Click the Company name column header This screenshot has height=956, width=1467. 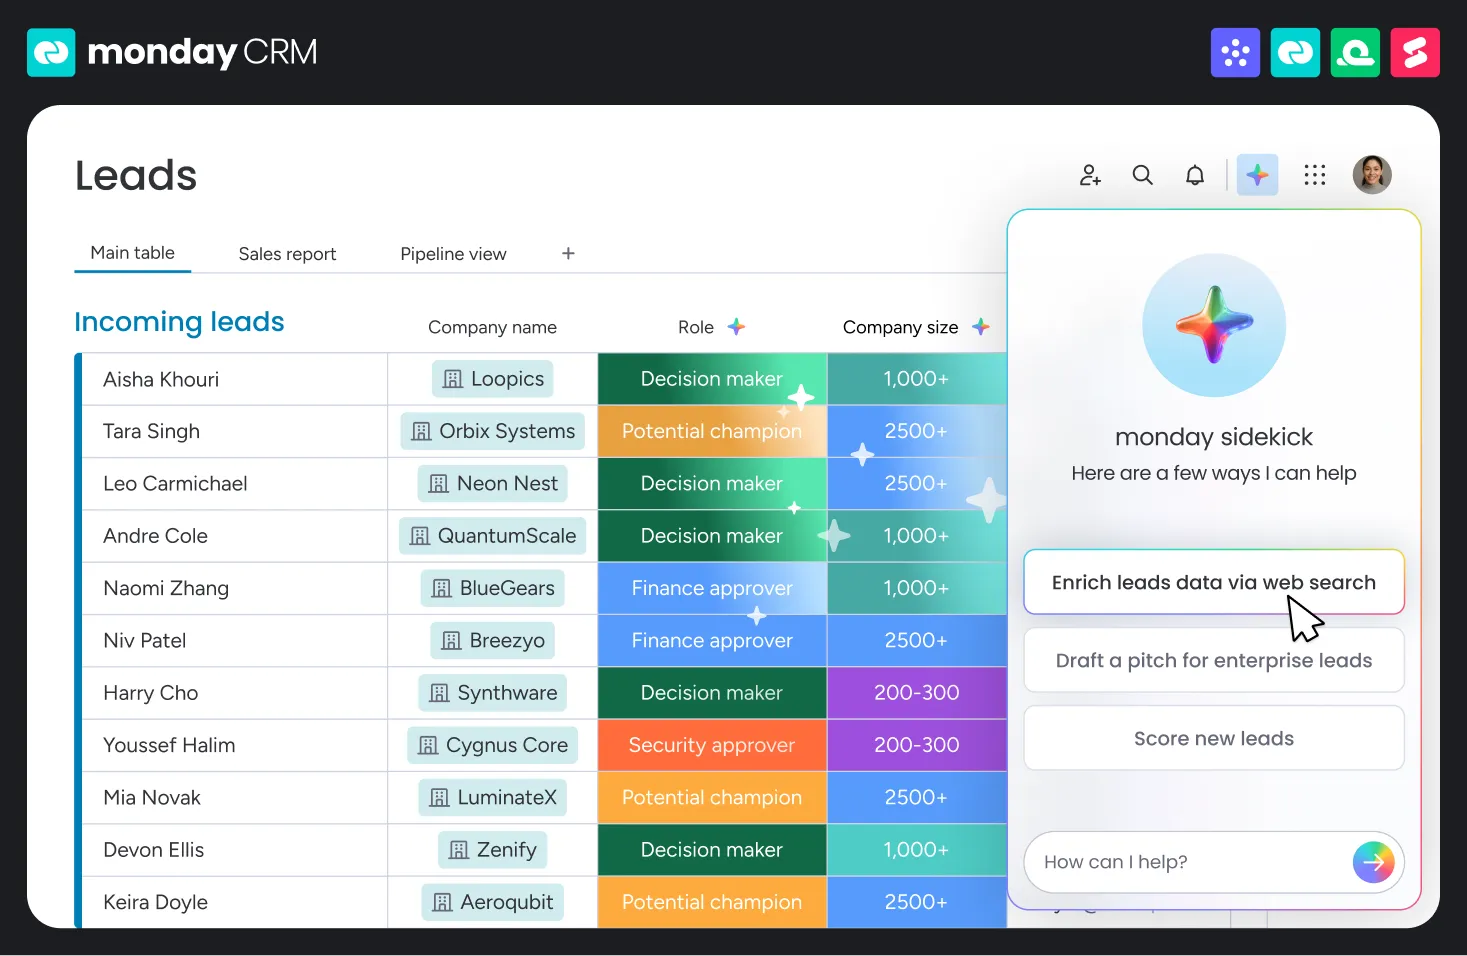click(492, 327)
